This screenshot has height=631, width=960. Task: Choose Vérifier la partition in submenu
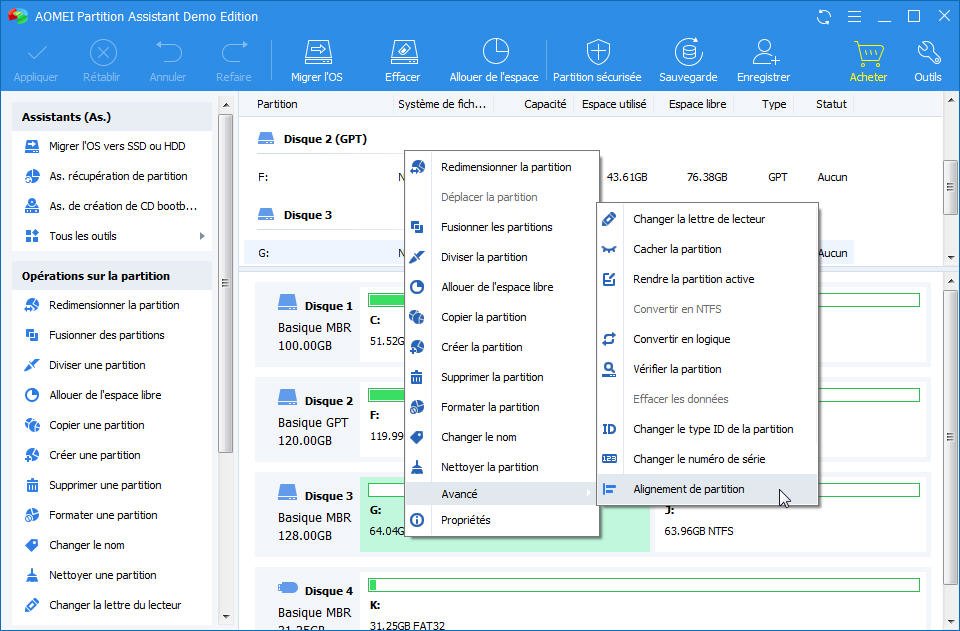(707, 369)
